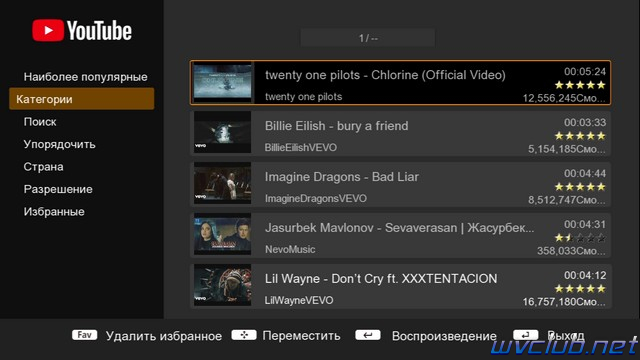
Task: Select the Категории menu item
Action: click(x=82, y=99)
